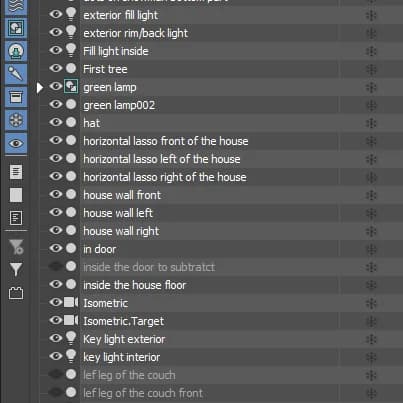This screenshot has height=403, width=403.
Task: Select the house wall front name
Action: tap(122, 195)
